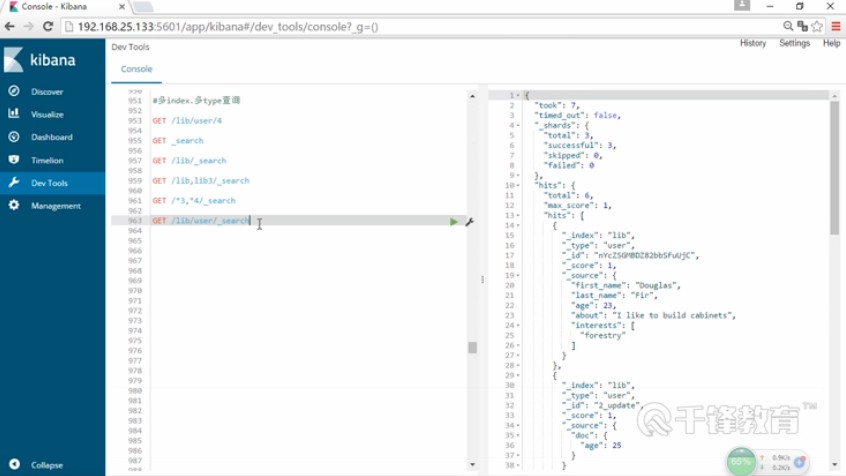Collapse the first hit at line 14
The height and width of the screenshot is (476, 846).
[518, 225]
